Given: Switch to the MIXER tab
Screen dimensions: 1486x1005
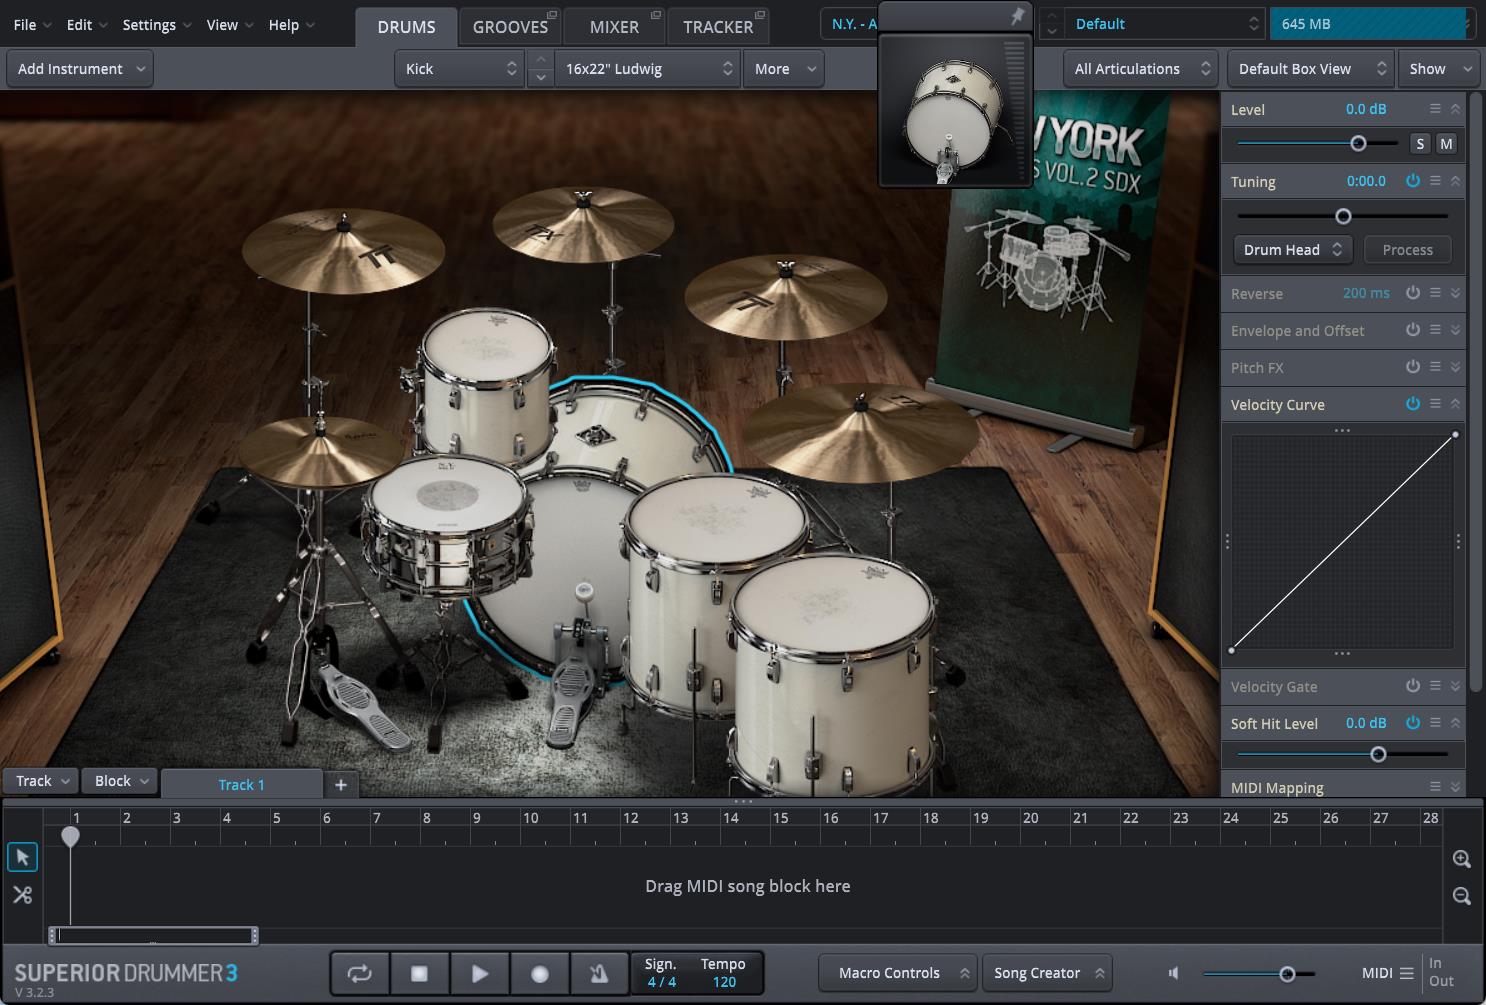Looking at the screenshot, I should click(614, 27).
